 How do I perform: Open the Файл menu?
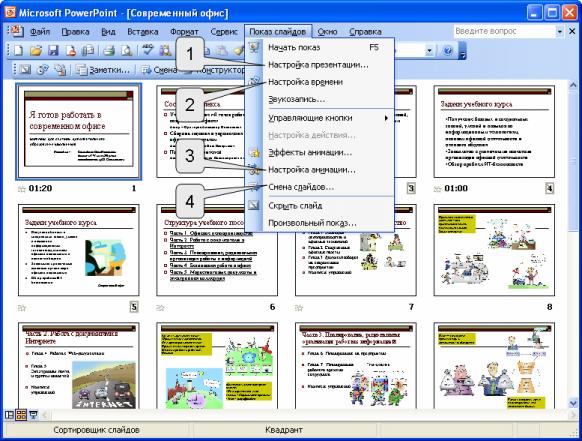coord(40,32)
